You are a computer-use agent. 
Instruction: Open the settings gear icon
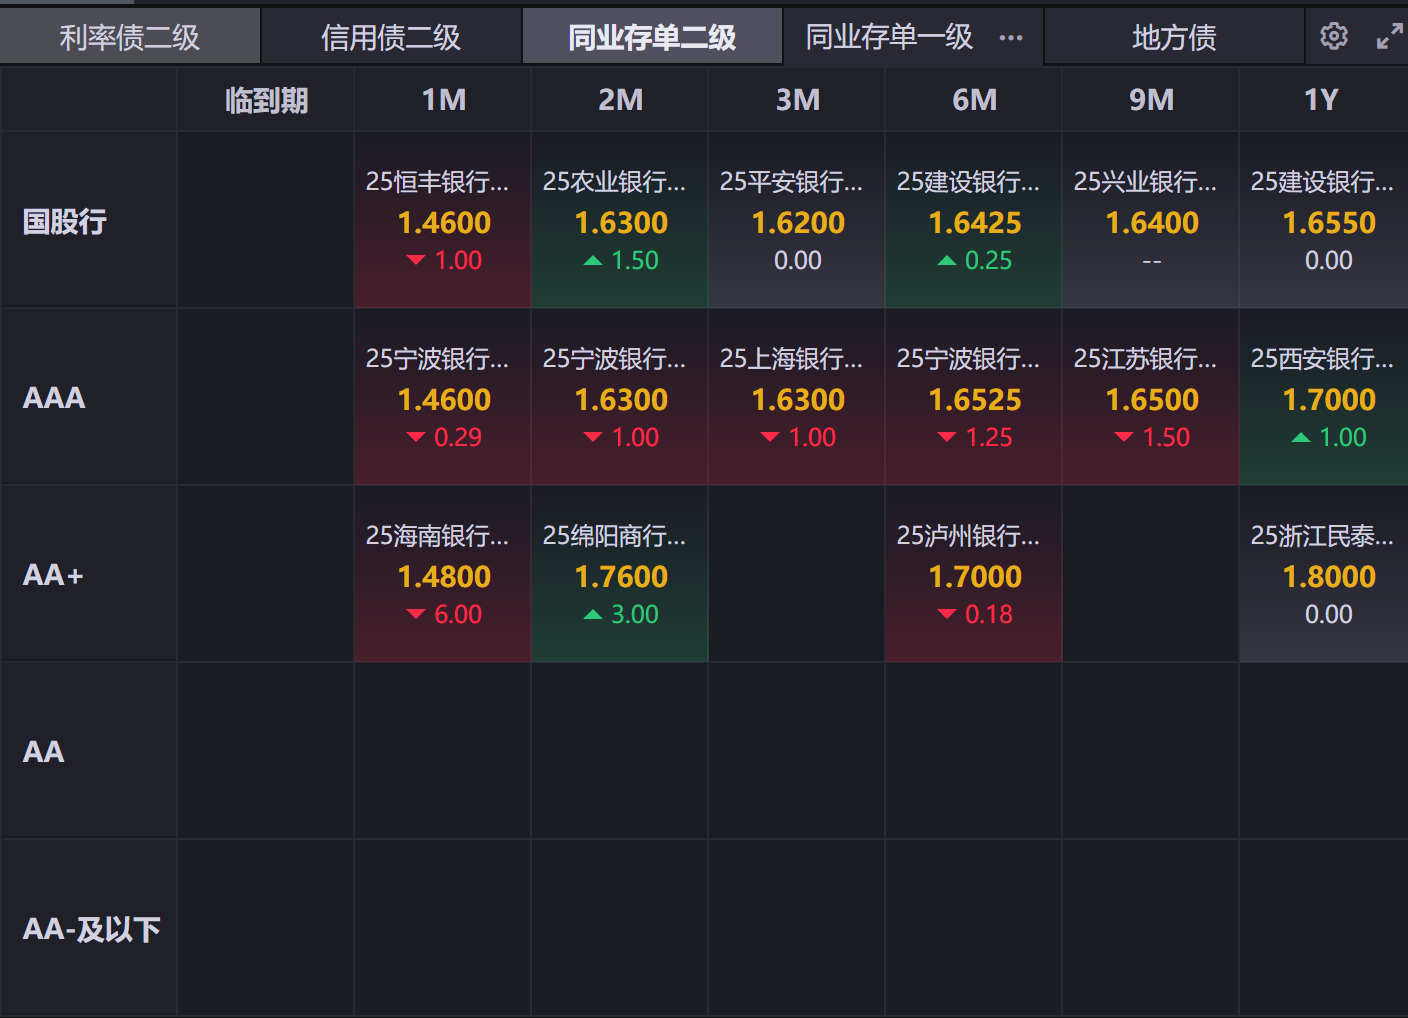[x=1333, y=37]
